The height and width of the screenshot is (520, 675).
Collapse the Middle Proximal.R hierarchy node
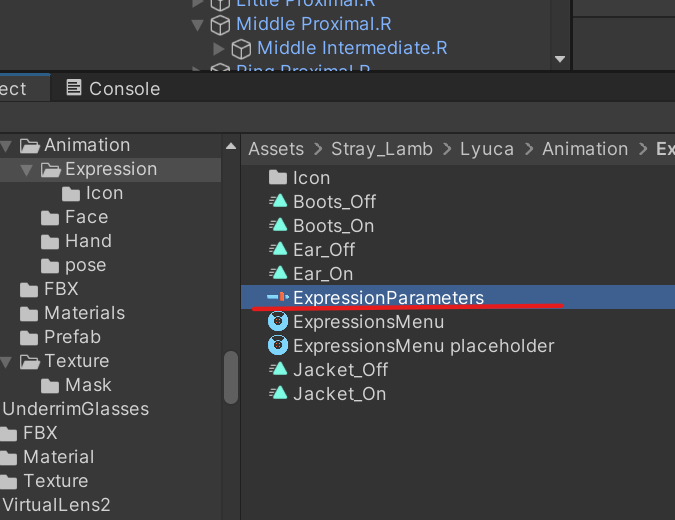198,24
